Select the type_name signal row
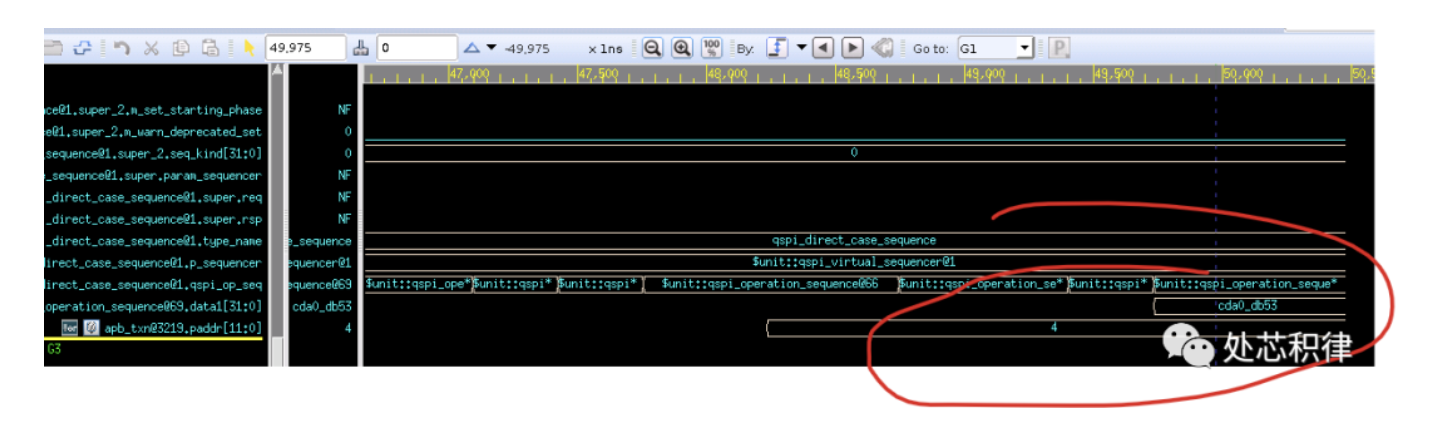Image resolution: width=1438 pixels, height=436 pixels. click(154, 241)
